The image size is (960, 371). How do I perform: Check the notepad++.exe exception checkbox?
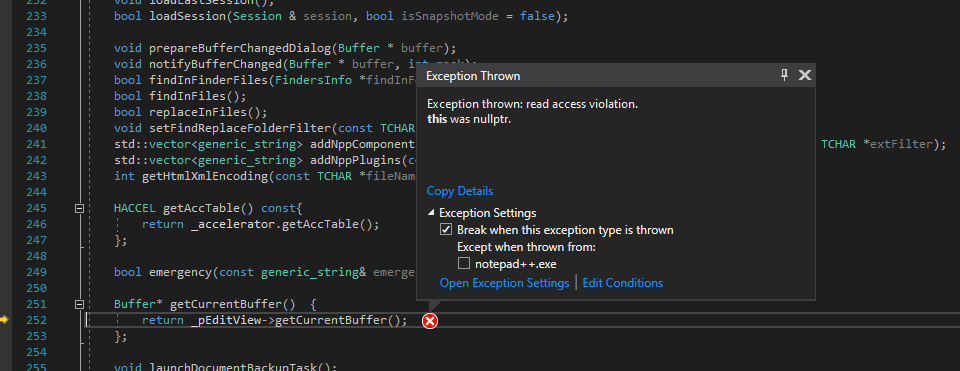(463, 264)
